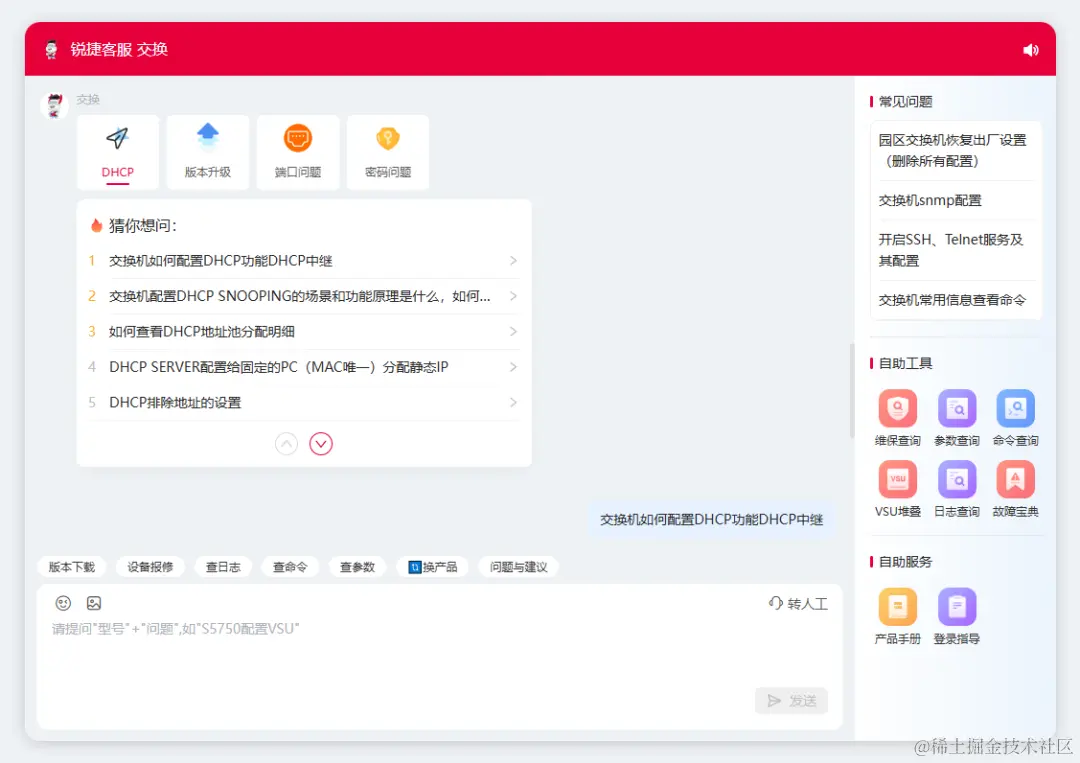Open the 命令查询 tool icon

1015,409
